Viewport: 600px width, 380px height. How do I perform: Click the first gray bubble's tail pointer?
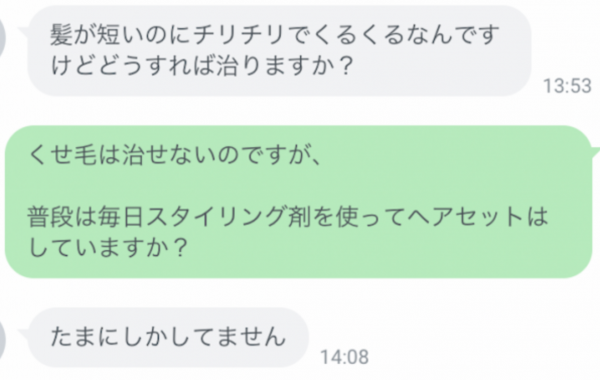[24, 31]
